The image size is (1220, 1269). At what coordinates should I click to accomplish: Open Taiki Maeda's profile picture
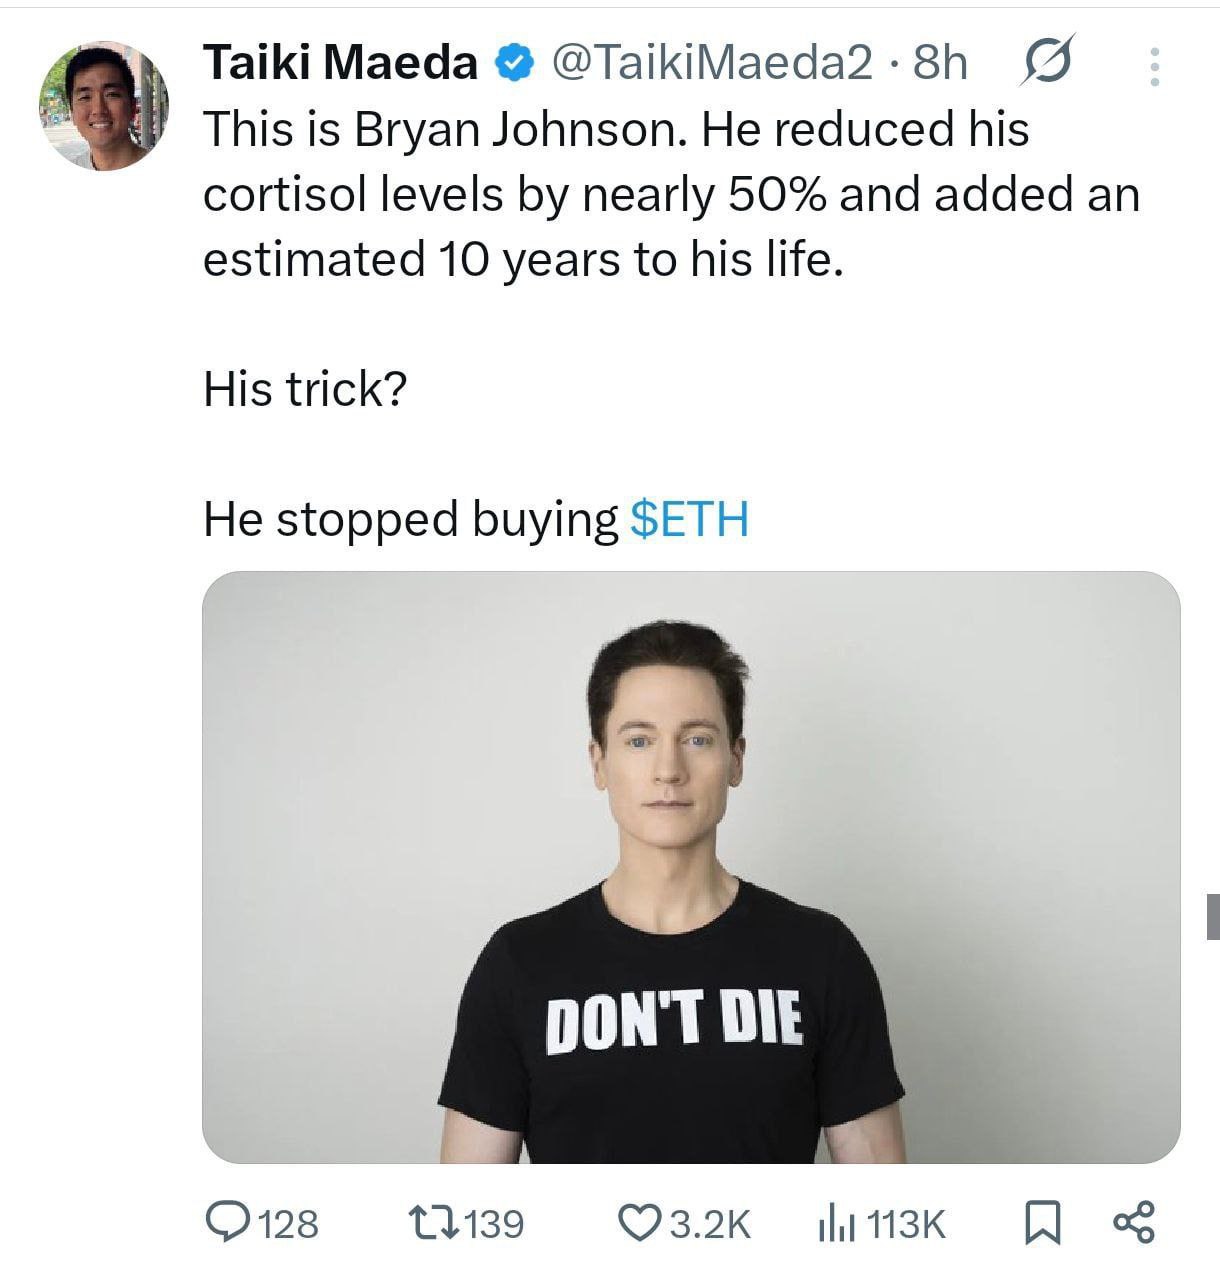(103, 106)
